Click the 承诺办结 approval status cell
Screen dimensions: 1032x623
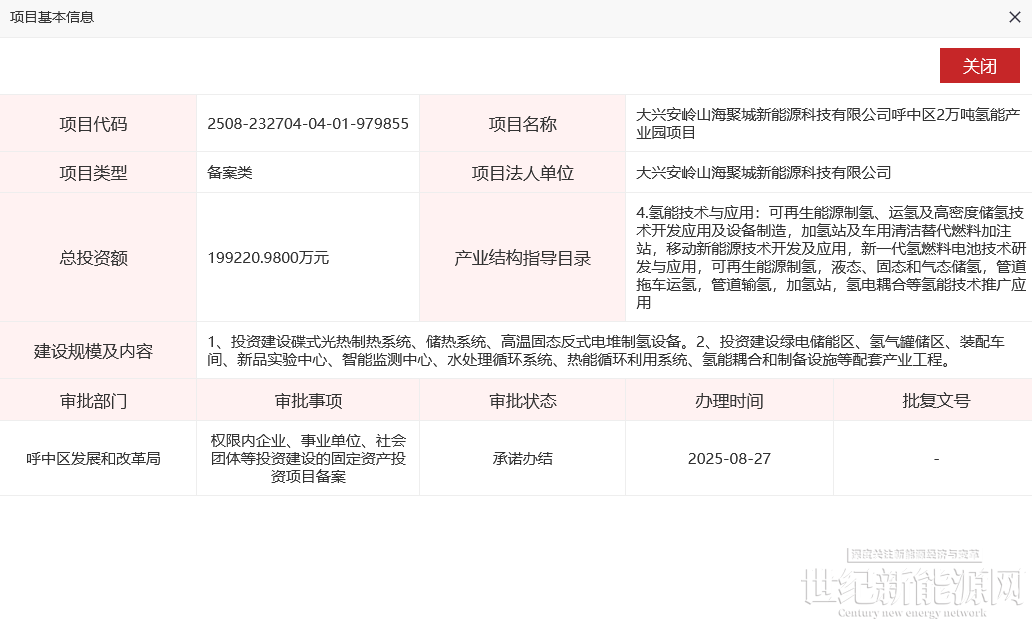pyautogui.click(x=522, y=459)
